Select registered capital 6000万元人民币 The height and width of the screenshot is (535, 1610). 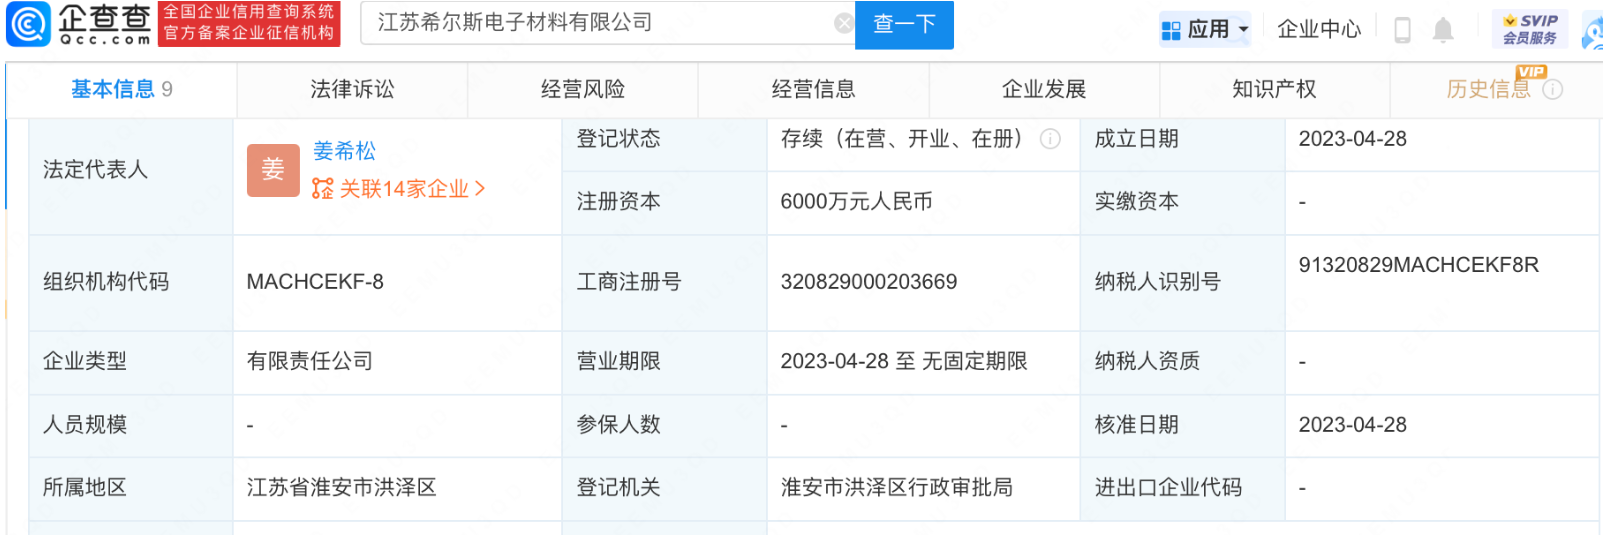[x=856, y=202]
